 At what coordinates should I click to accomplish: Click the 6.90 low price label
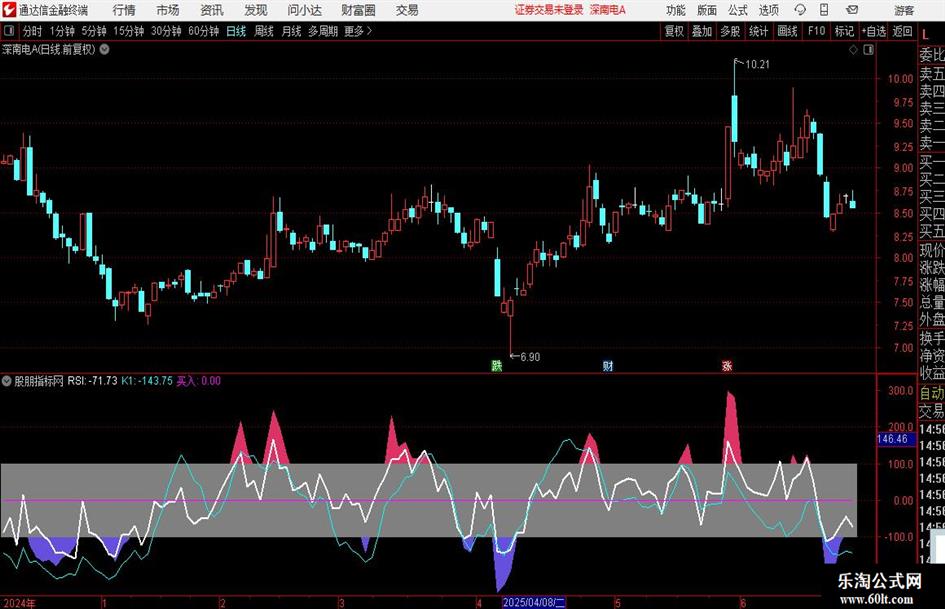(x=530, y=357)
